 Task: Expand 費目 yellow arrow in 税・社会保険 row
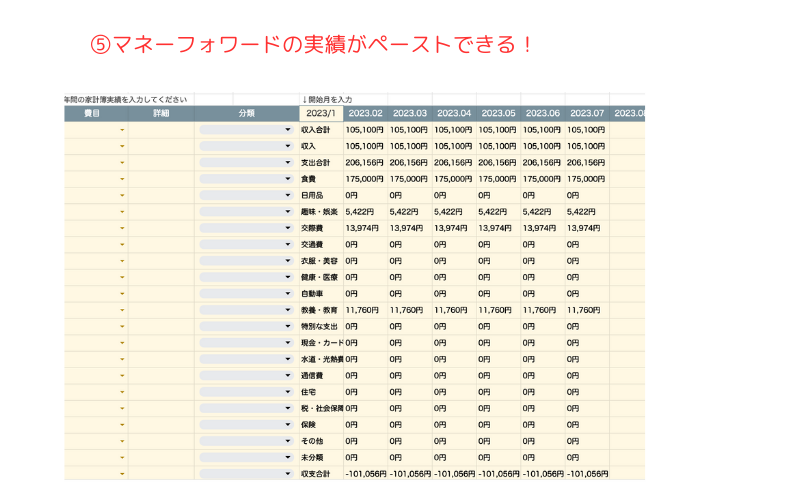(x=122, y=408)
